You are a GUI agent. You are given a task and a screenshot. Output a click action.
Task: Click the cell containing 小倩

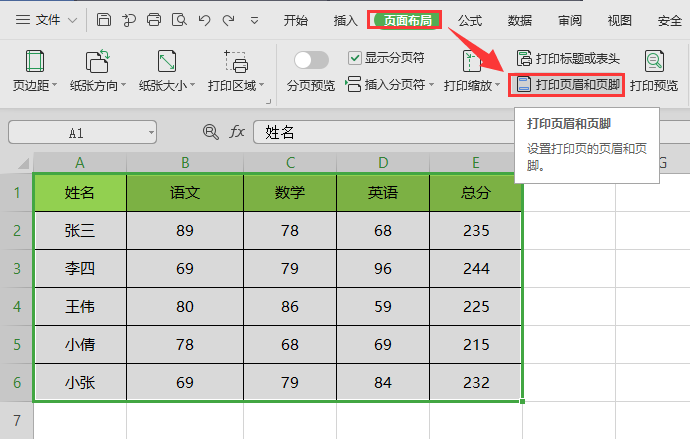(80, 344)
